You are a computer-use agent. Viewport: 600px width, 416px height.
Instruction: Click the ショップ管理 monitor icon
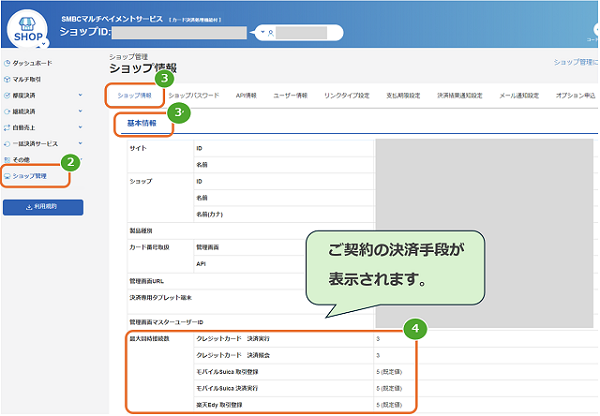point(7,176)
